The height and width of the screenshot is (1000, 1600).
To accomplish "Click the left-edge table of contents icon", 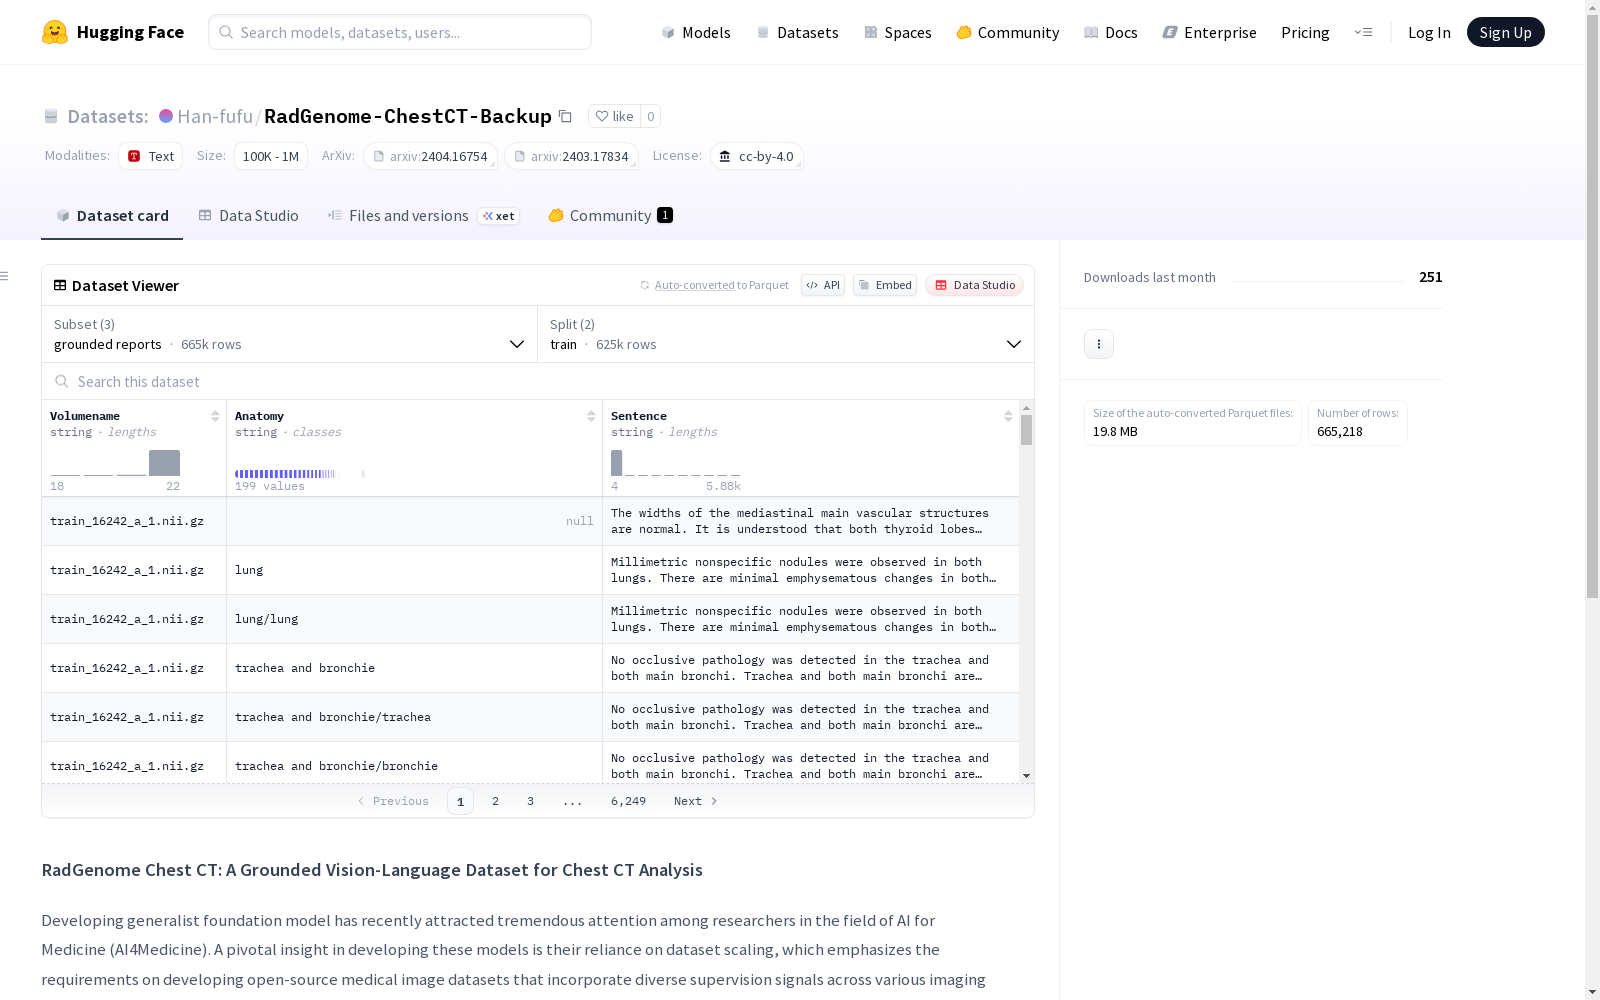I will (x=5, y=276).
